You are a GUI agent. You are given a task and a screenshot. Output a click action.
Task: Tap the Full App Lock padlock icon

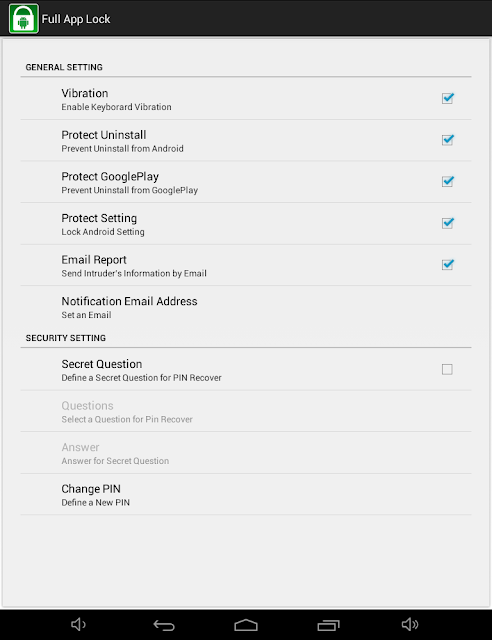[x=24, y=19]
